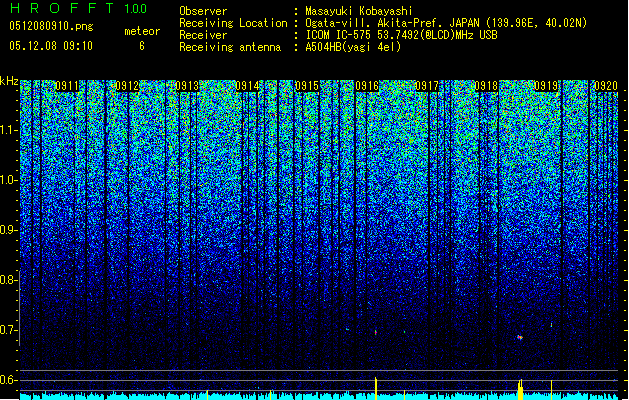Click the bright red meteor echo near 0919

(x=520, y=337)
